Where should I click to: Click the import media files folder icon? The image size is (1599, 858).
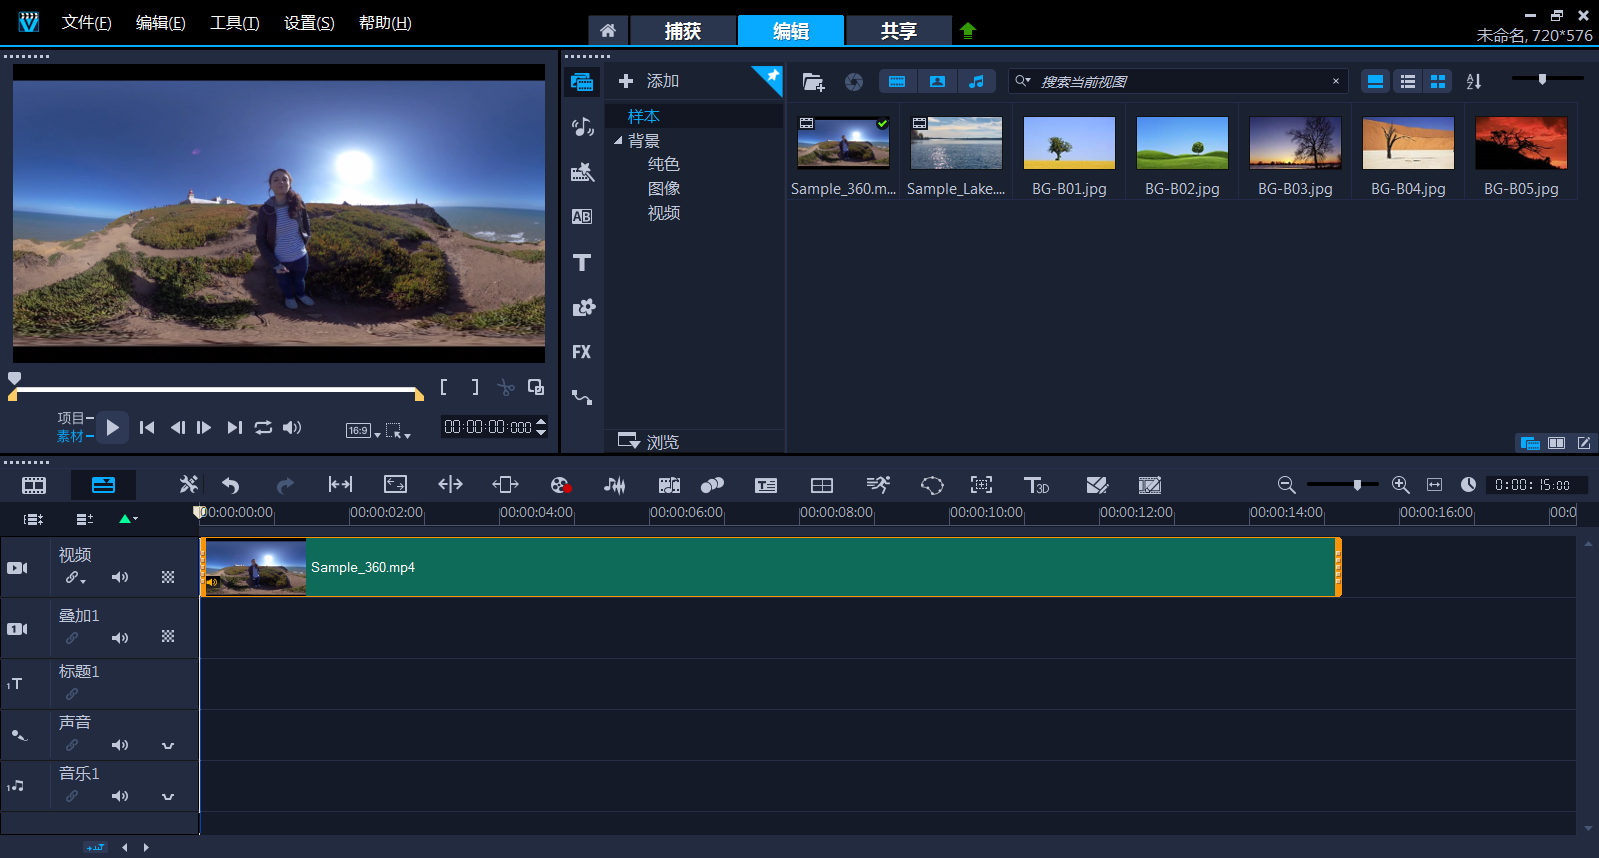click(813, 82)
